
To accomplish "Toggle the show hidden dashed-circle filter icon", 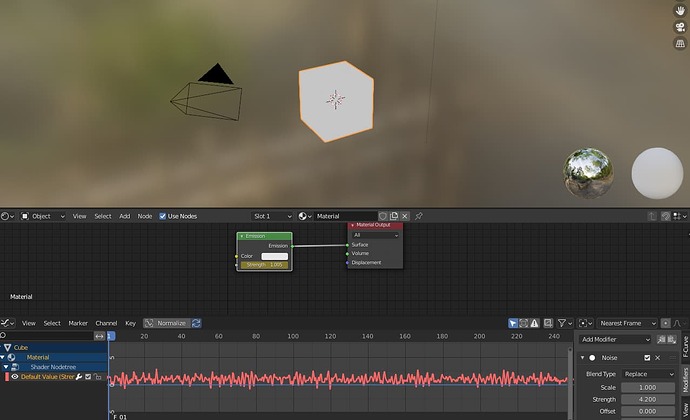I will pos(524,323).
